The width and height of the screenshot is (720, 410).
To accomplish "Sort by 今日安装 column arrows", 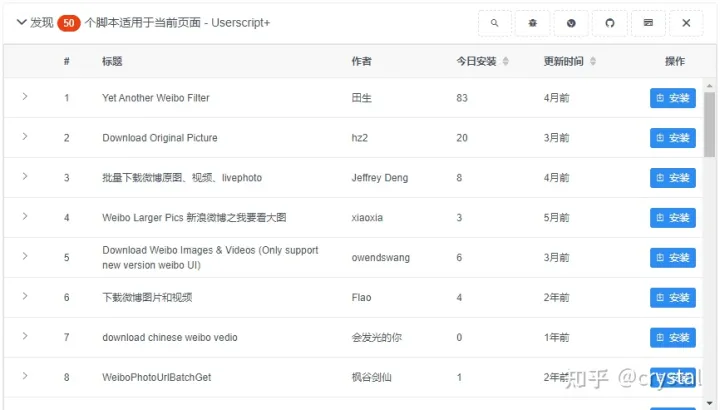I will 506,61.
